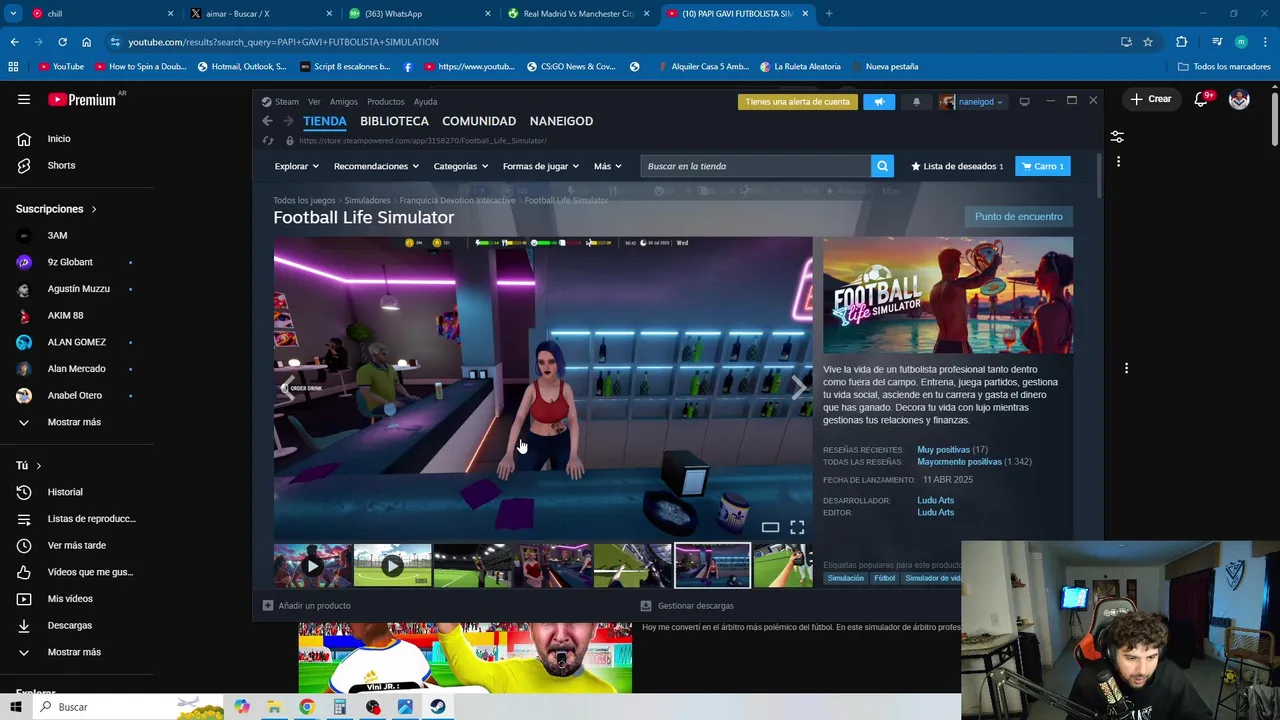Open YouTube hamburger guide menu
This screenshot has width=1280, height=720.
point(24,99)
